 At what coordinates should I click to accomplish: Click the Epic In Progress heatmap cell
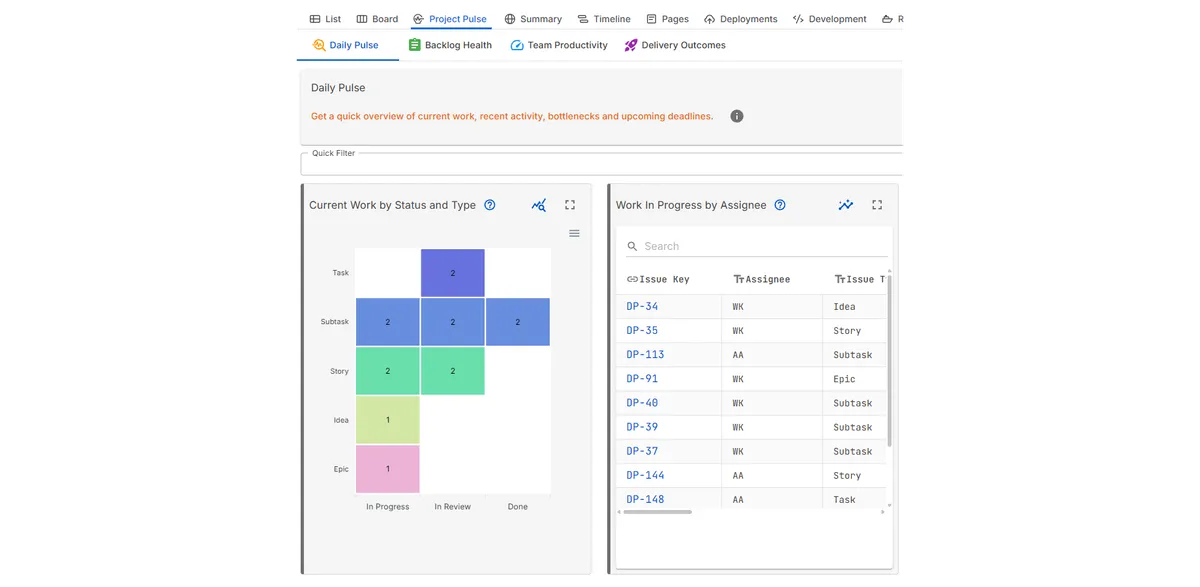388,469
